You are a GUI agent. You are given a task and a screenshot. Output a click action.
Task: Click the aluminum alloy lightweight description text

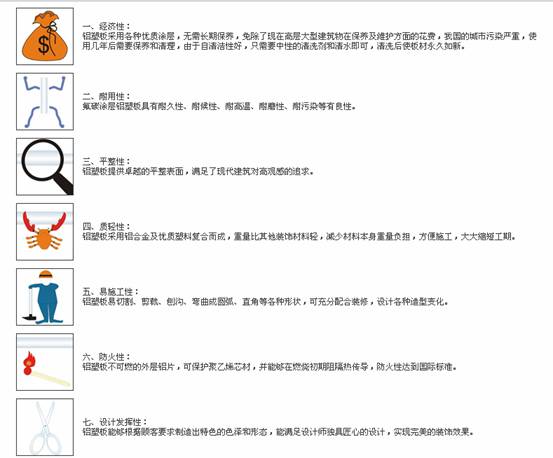pyautogui.click(x=299, y=236)
